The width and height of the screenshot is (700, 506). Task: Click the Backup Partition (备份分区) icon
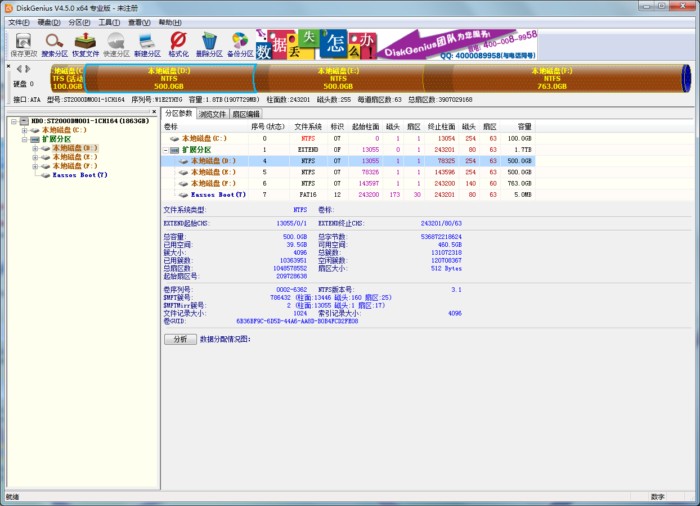(240, 43)
